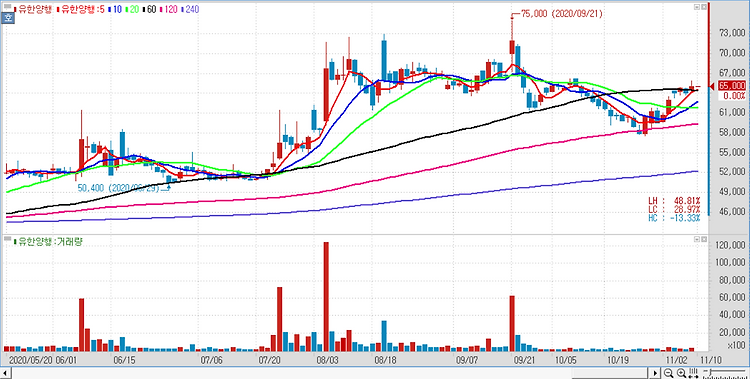Click the LH : 48.81% value
Viewport: 750px width, 379px height.
pos(674,200)
